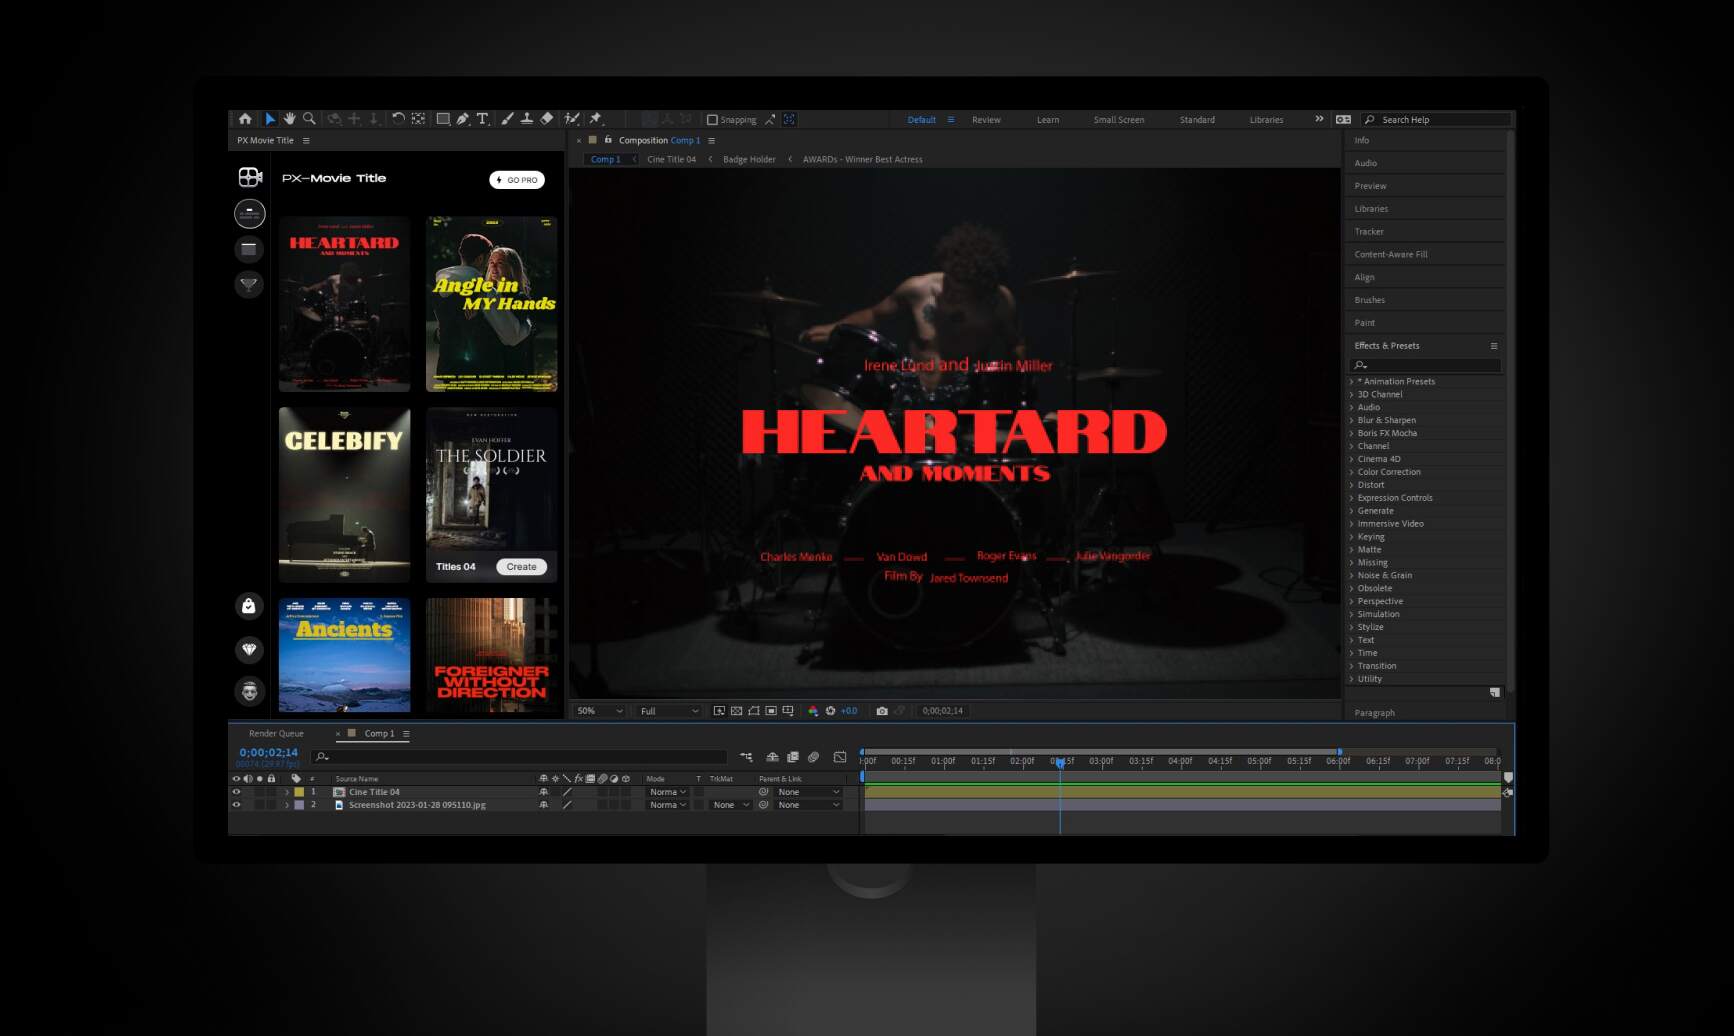Image resolution: width=1734 pixels, height=1036 pixels.
Task: Open the Full resolution dropdown
Action: [x=669, y=711]
